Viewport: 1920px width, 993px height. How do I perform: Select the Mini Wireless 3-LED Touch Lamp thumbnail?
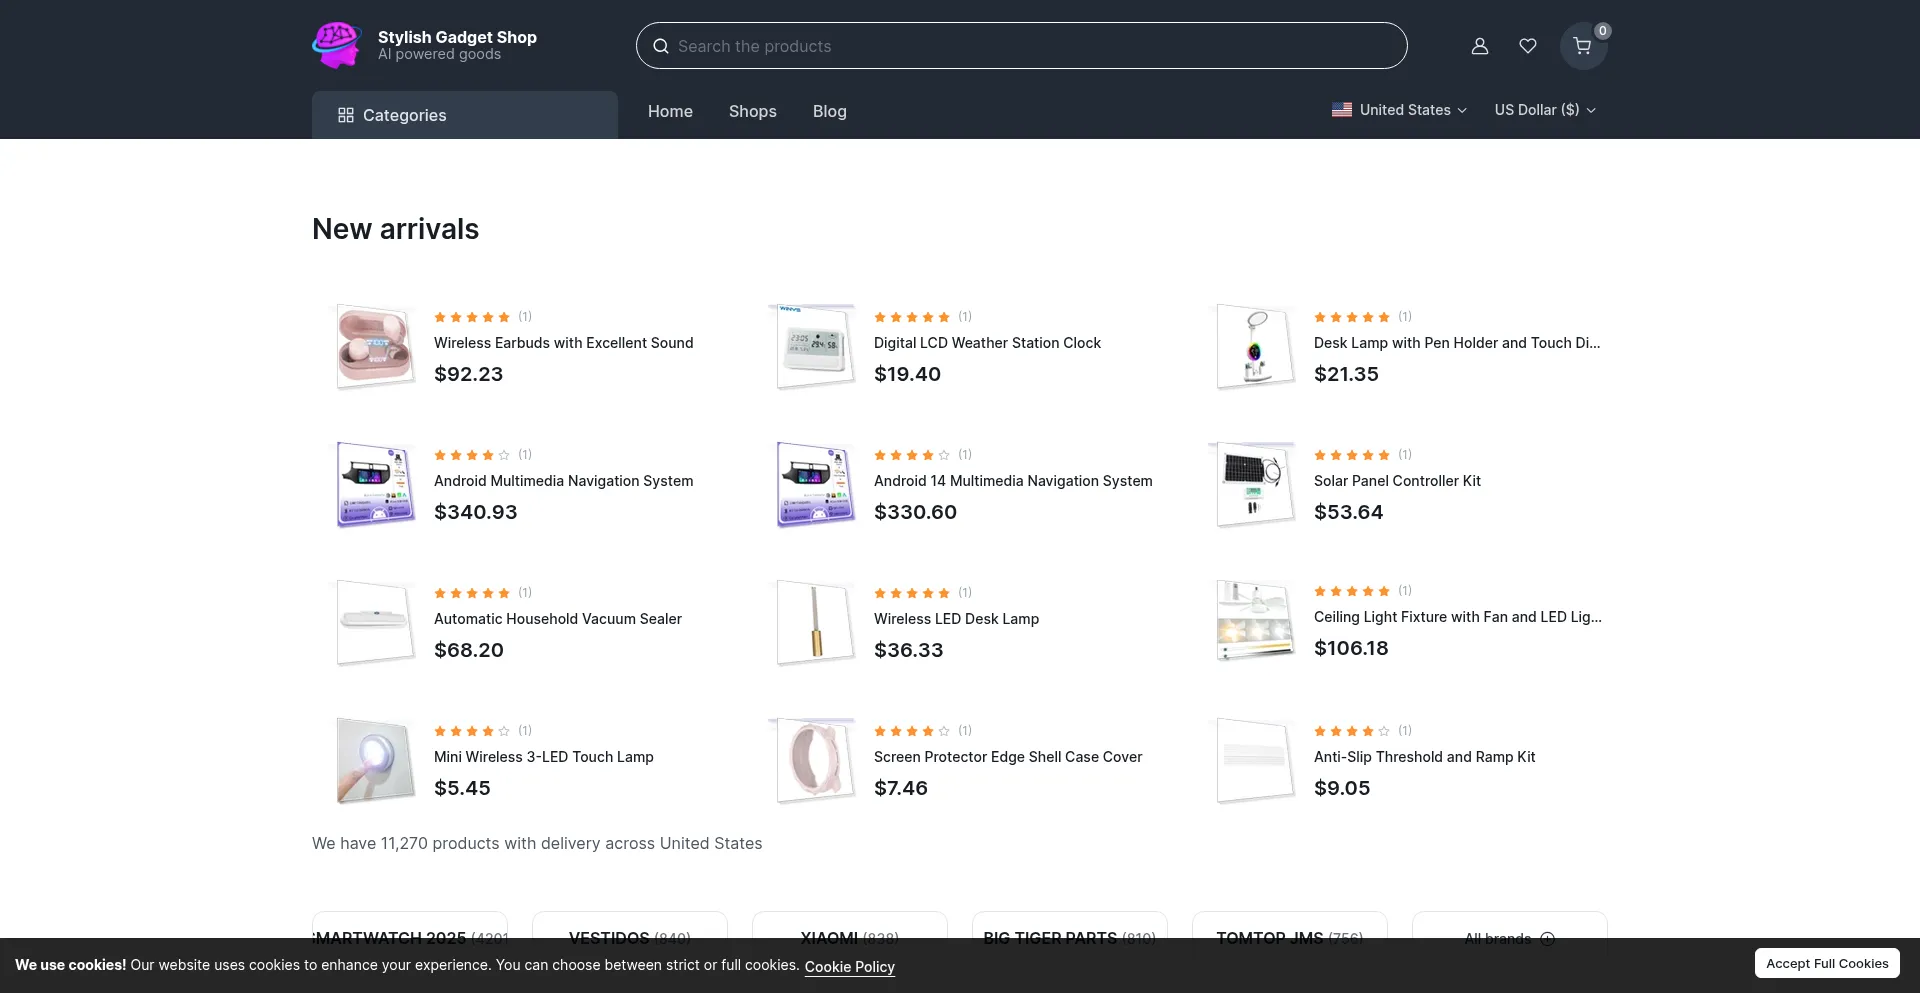point(375,760)
